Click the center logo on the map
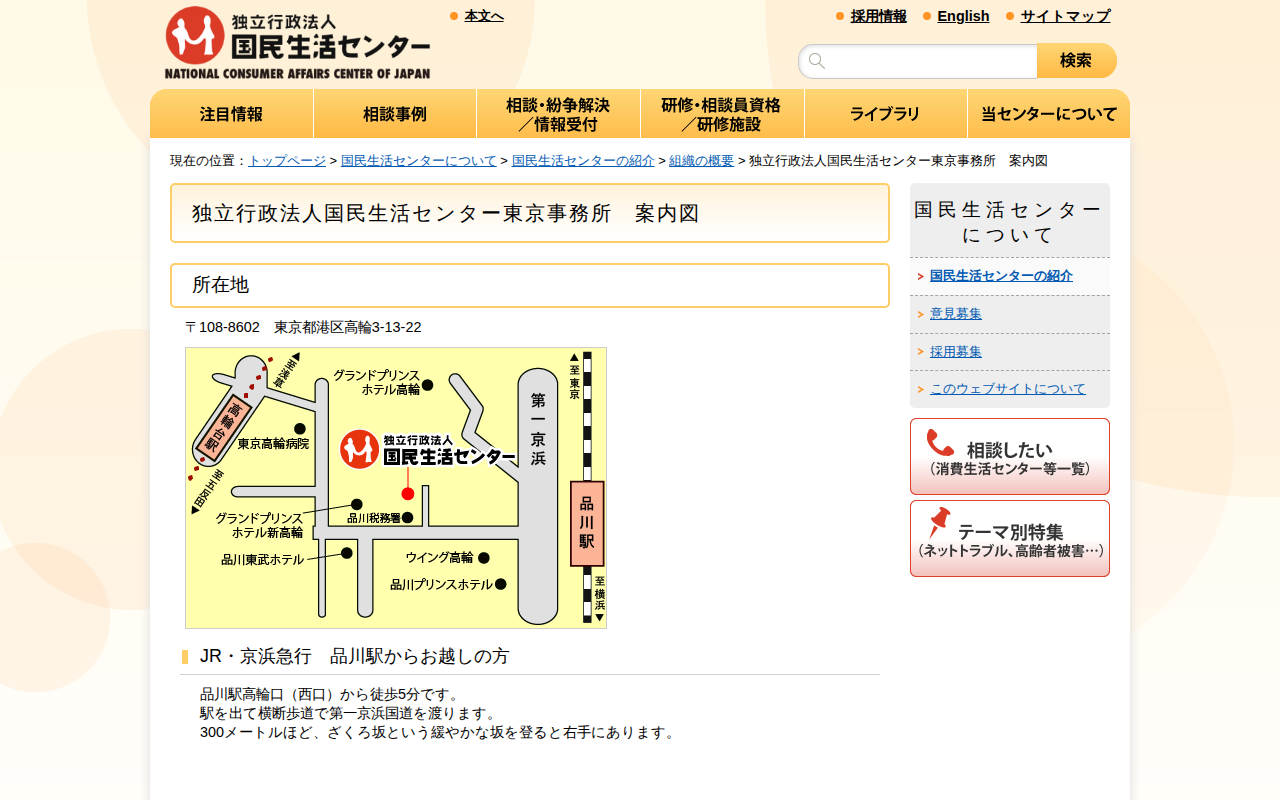Viewport: 1280px width, 800px height. 429,450
